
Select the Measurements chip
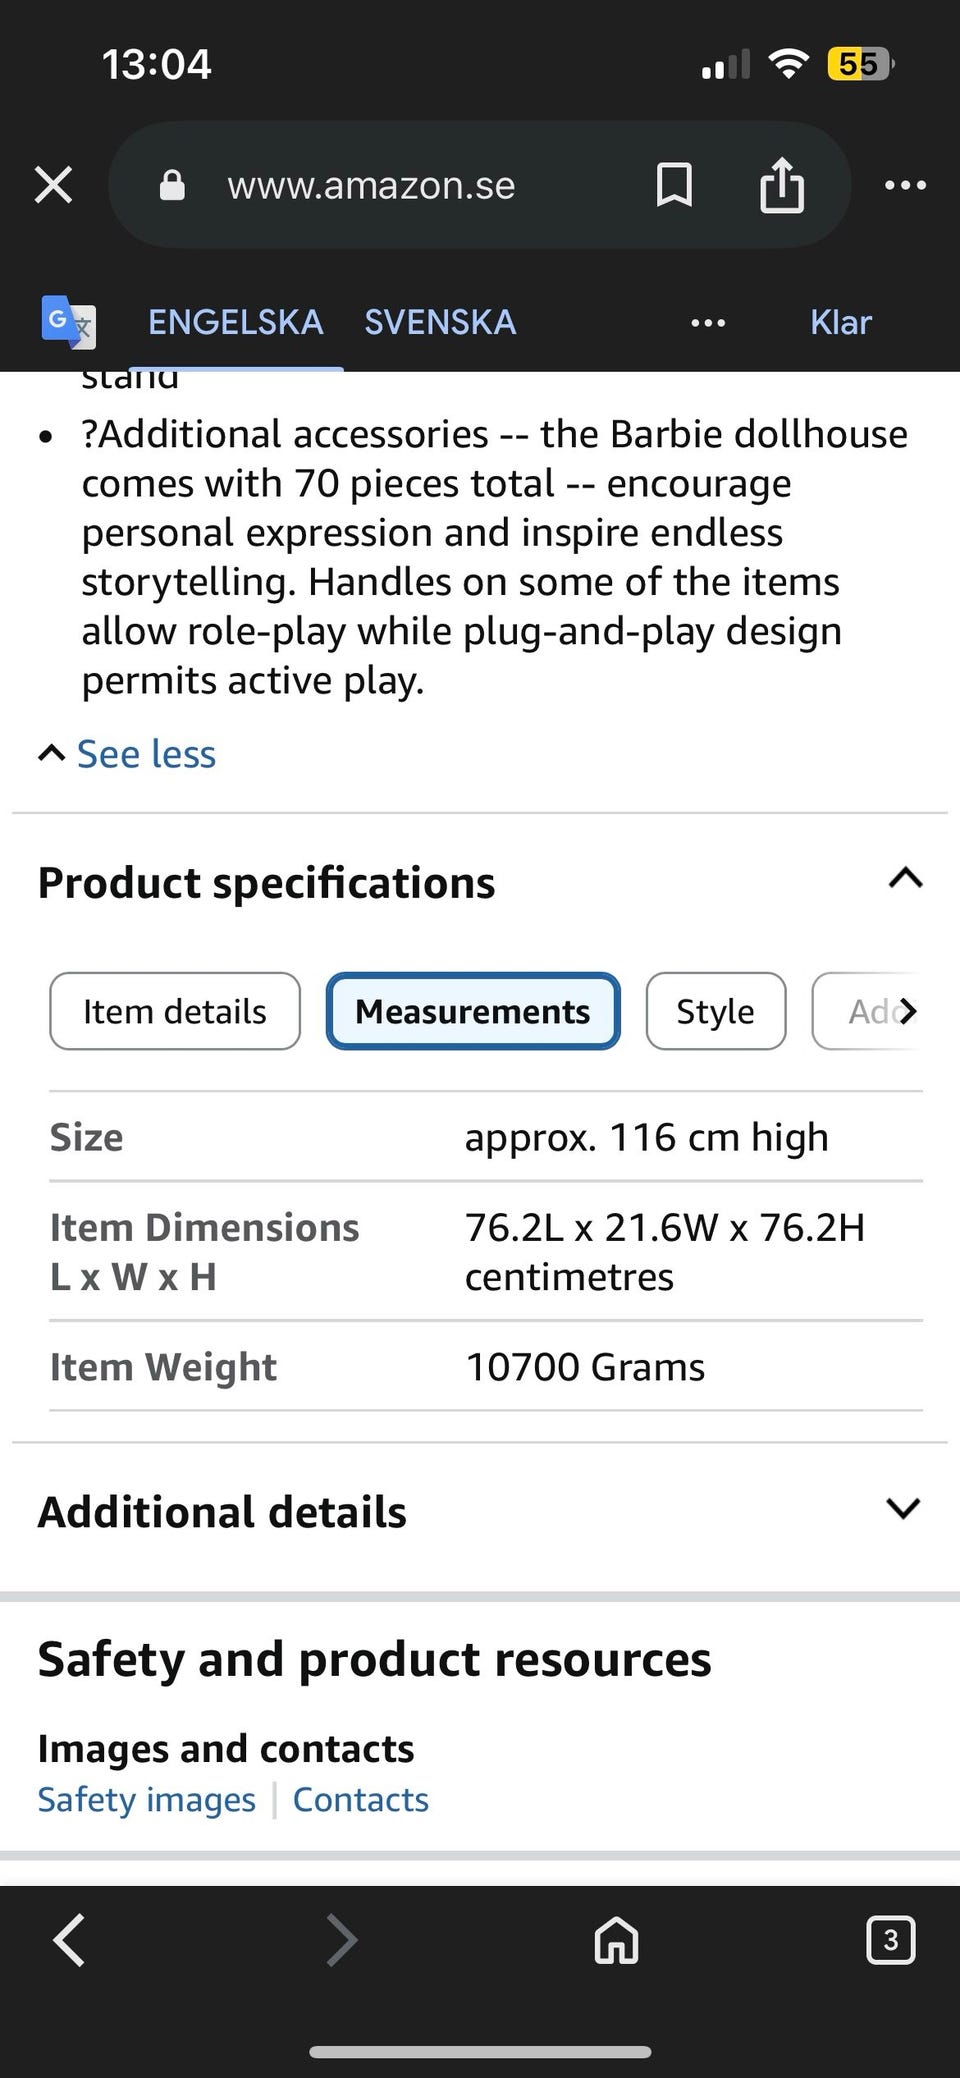(473, 1011)
